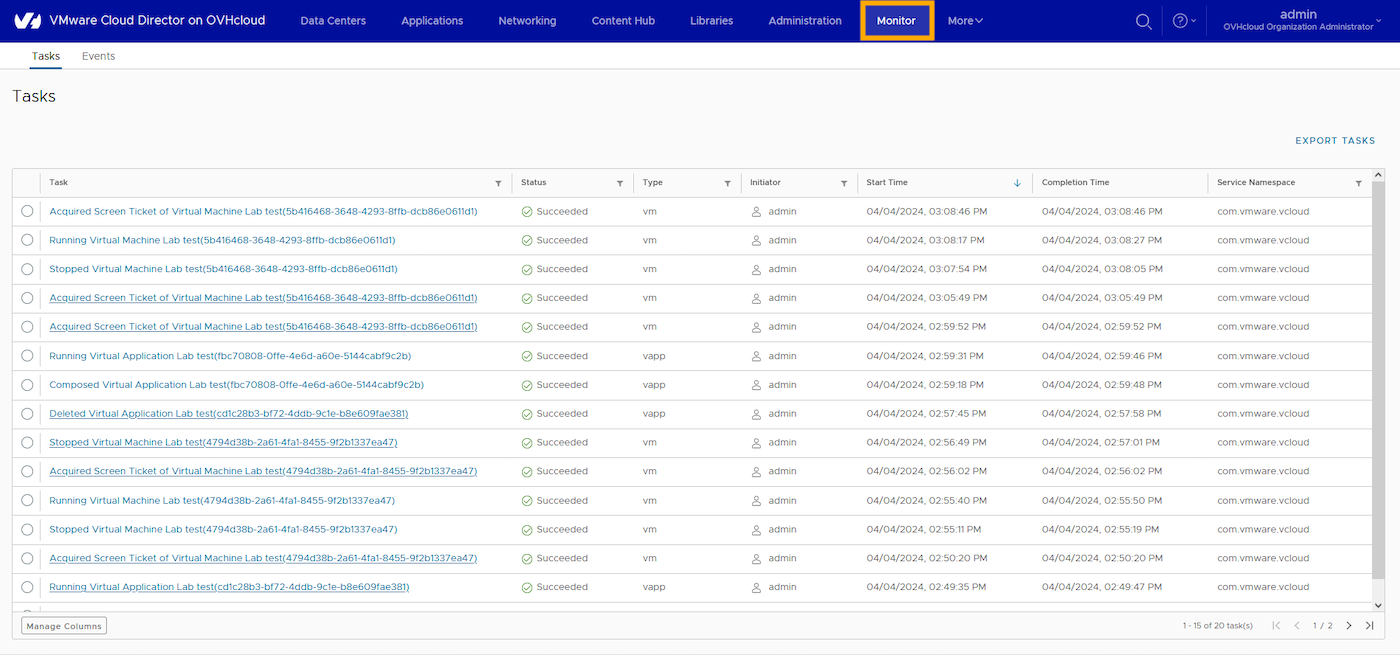Click the Initiator column filter icon
Image resolution: width=1400 pixels, height=655 pixels.
pyautogui.click(x=844, y=183)
